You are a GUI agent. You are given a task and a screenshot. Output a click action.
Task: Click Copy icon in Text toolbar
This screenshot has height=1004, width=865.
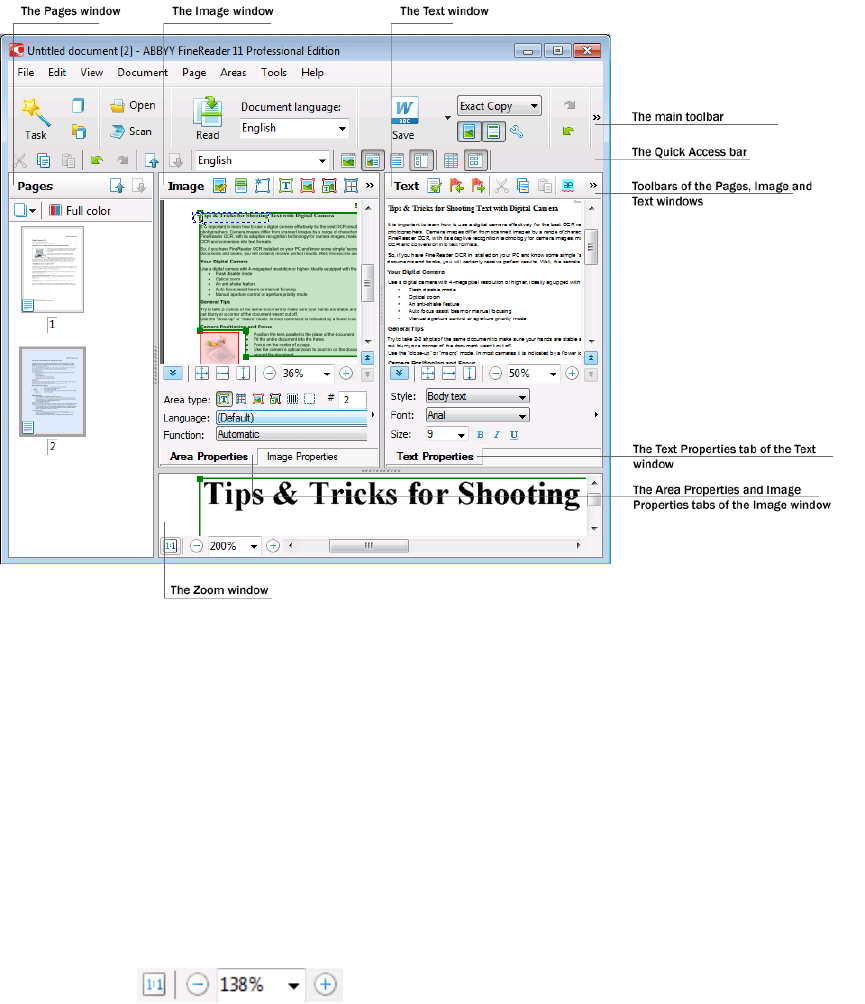[523, 186]
